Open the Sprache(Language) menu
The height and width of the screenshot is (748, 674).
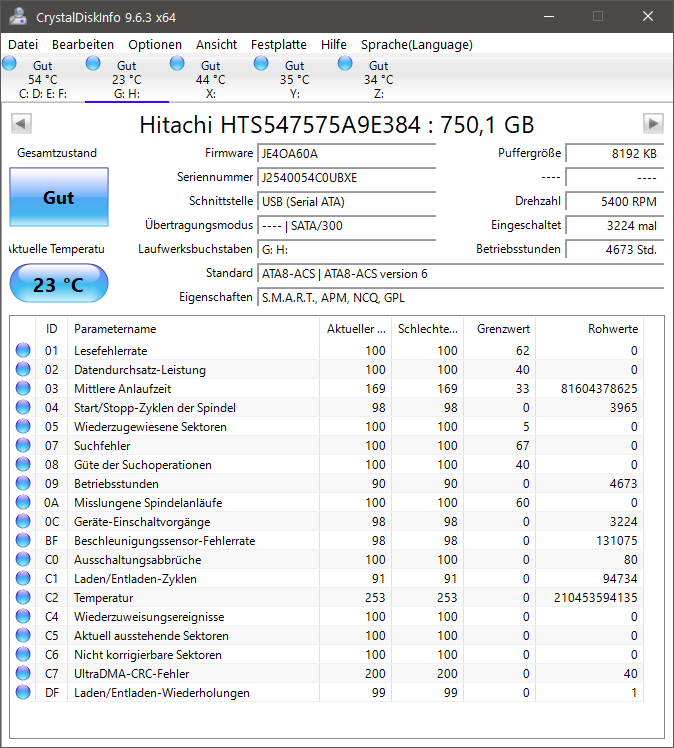[416, 44]
